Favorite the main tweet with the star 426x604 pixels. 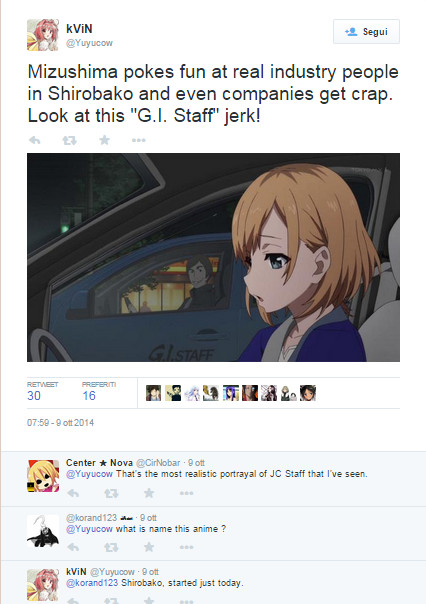tap(104, 140)
